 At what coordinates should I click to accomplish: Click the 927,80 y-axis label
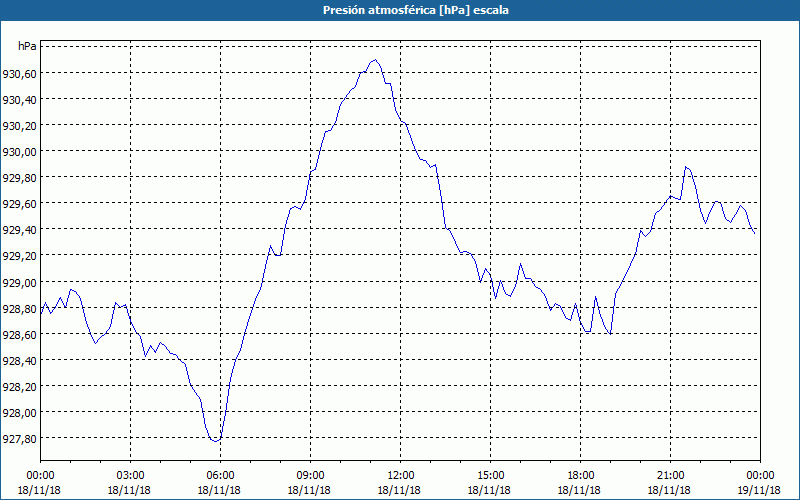(19, 438)
